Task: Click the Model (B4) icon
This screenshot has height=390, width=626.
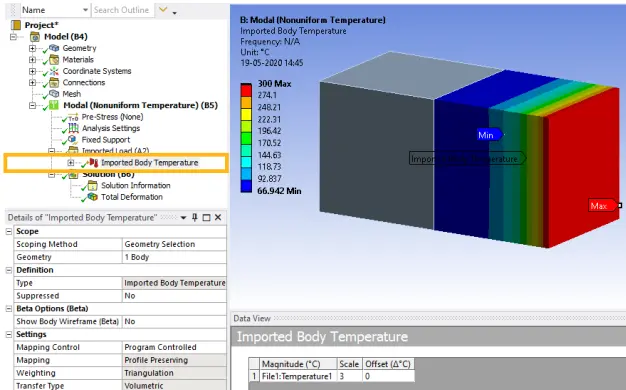Action: 35,37
